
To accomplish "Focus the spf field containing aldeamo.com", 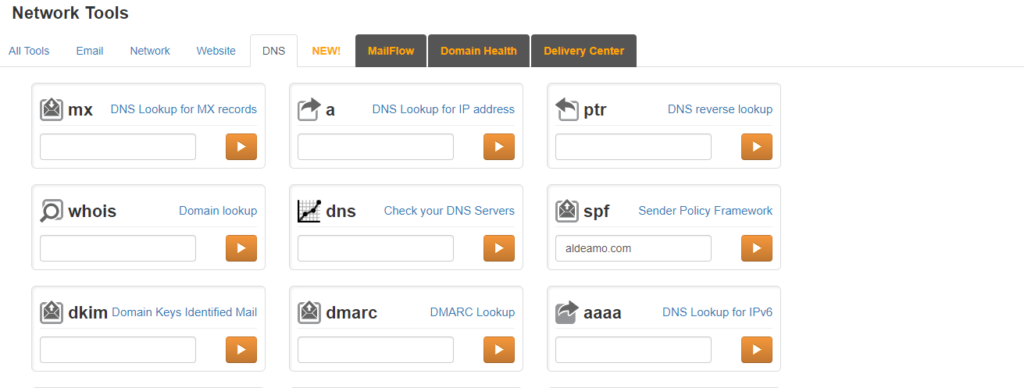I will click(633, 248).
